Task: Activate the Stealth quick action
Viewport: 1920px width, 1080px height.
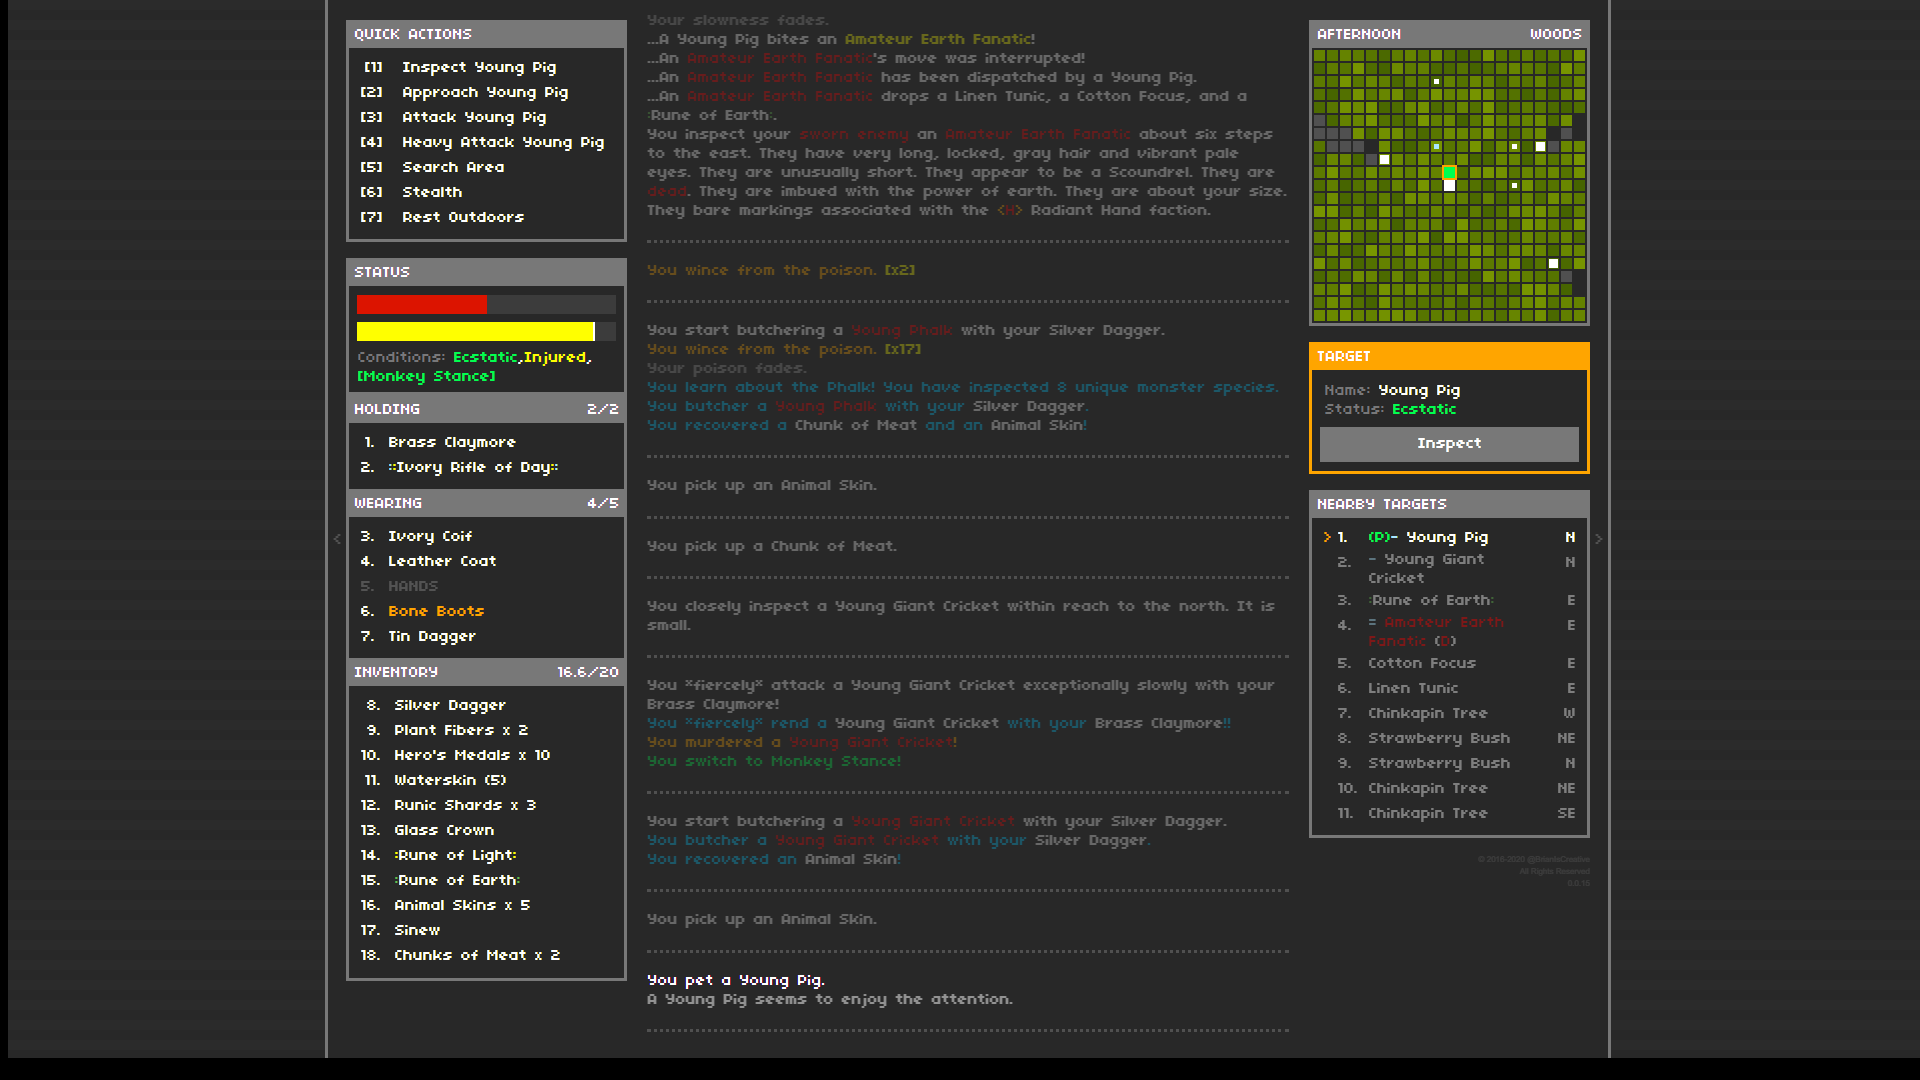Action: tap(431, 191)
